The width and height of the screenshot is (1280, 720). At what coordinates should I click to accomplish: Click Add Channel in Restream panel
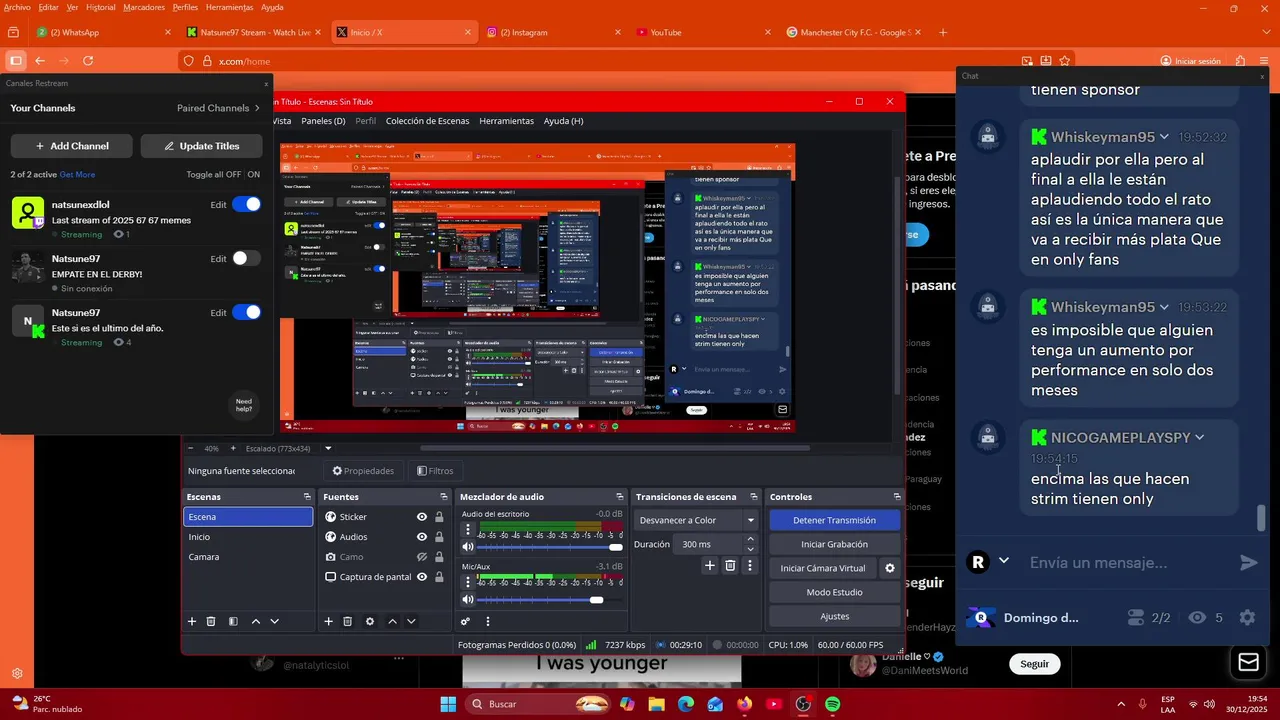pyautogui.click(x=72, y=146)
